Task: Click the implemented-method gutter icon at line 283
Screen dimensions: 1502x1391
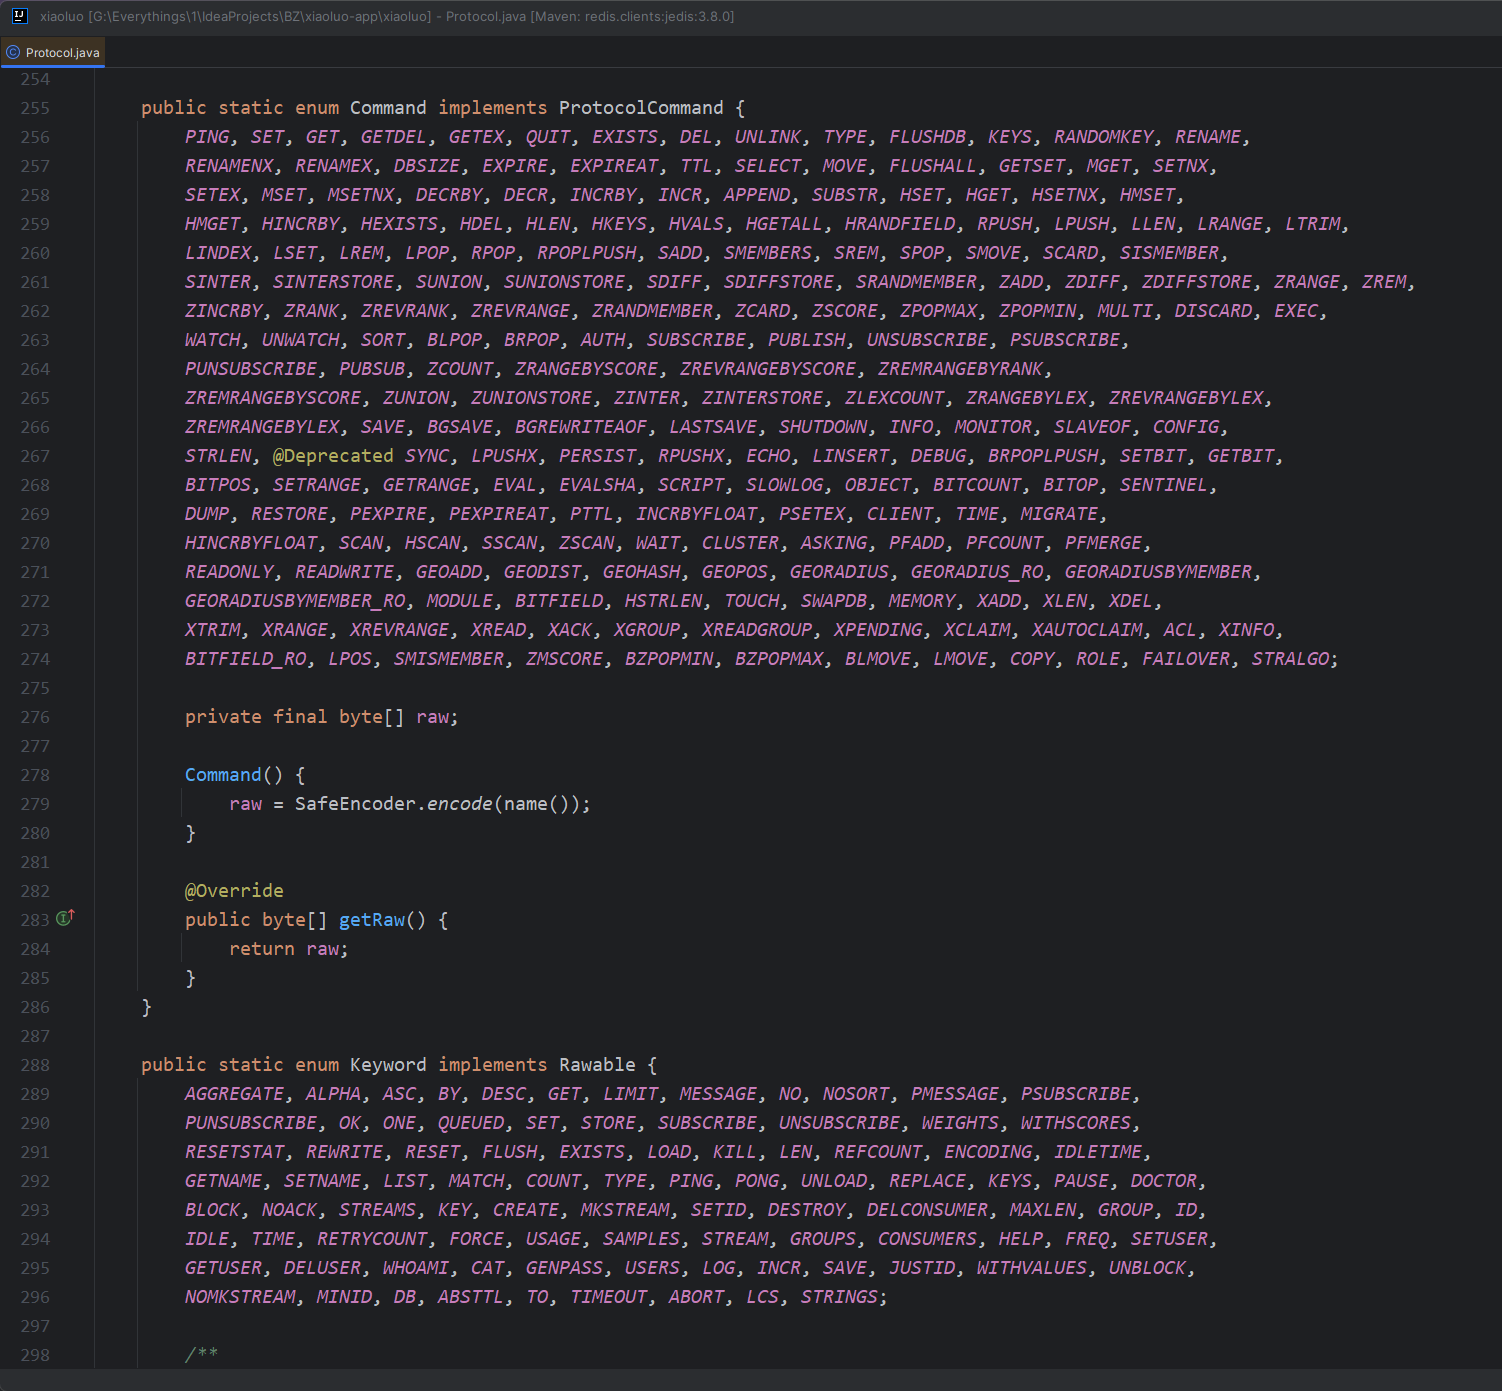Action: point(65,918)
